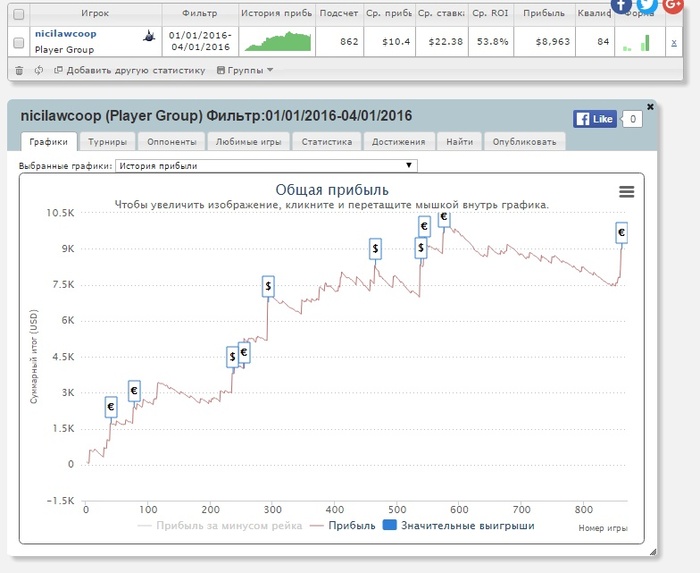This screenshot has width=700, height=573.
Task: Click the shark icon next to nicilawcoop
Action: pyautogui.click(x=149, y=36)
